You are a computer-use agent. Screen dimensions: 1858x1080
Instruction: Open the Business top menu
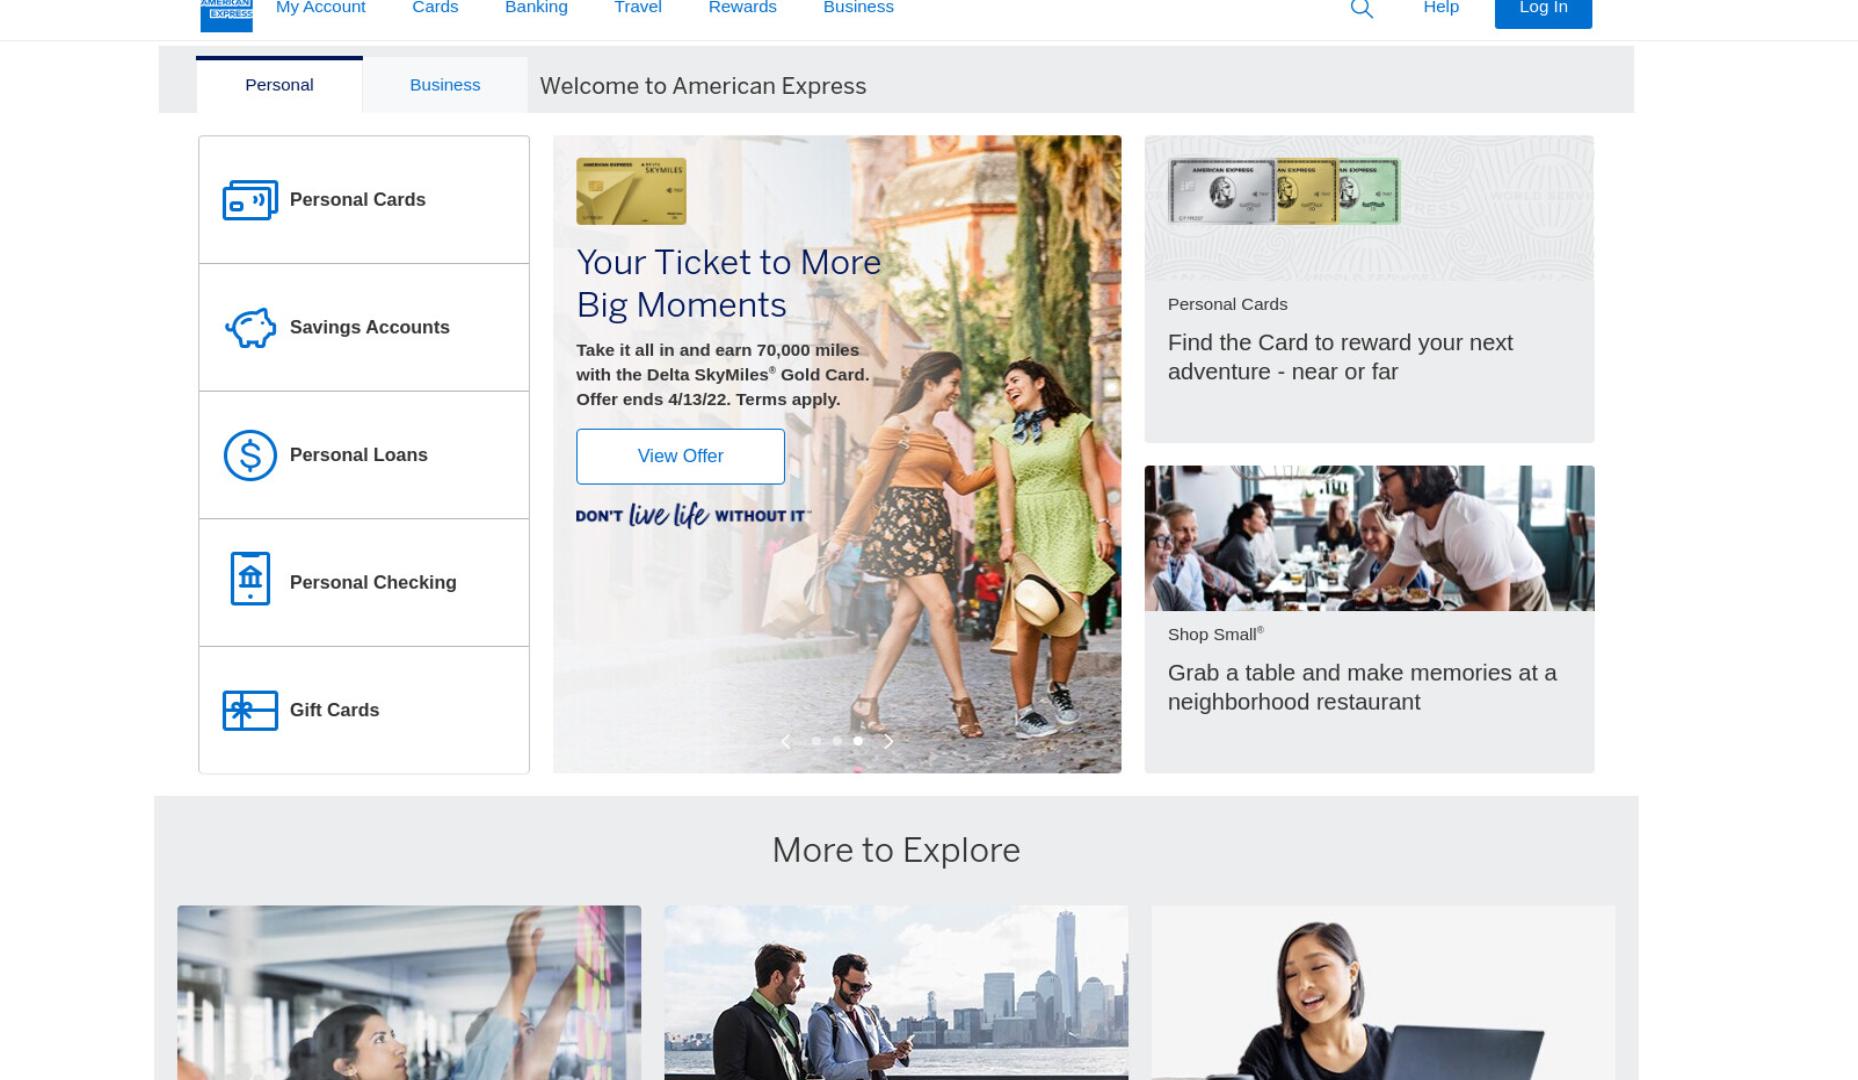[858, 8]
